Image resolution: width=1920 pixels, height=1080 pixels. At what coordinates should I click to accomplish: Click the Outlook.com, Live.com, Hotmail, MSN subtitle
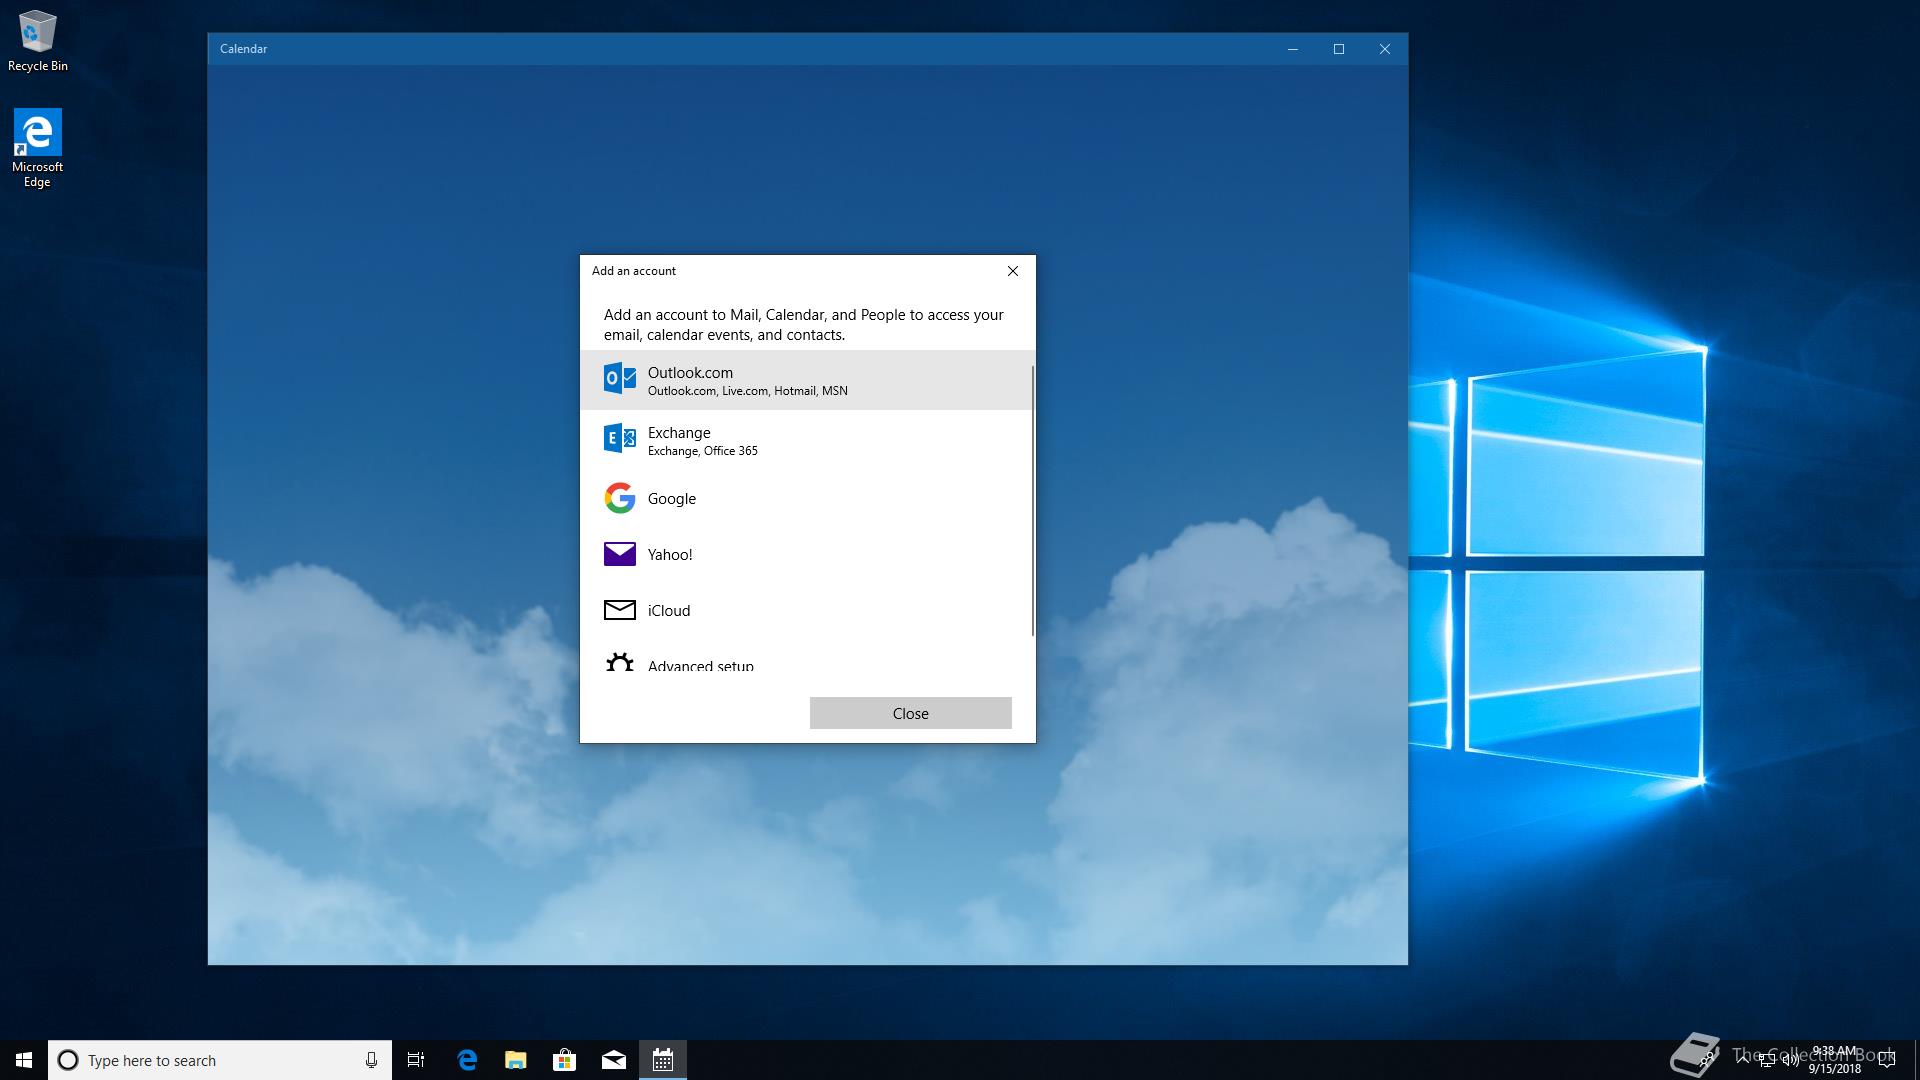click(x=748, y=391)
